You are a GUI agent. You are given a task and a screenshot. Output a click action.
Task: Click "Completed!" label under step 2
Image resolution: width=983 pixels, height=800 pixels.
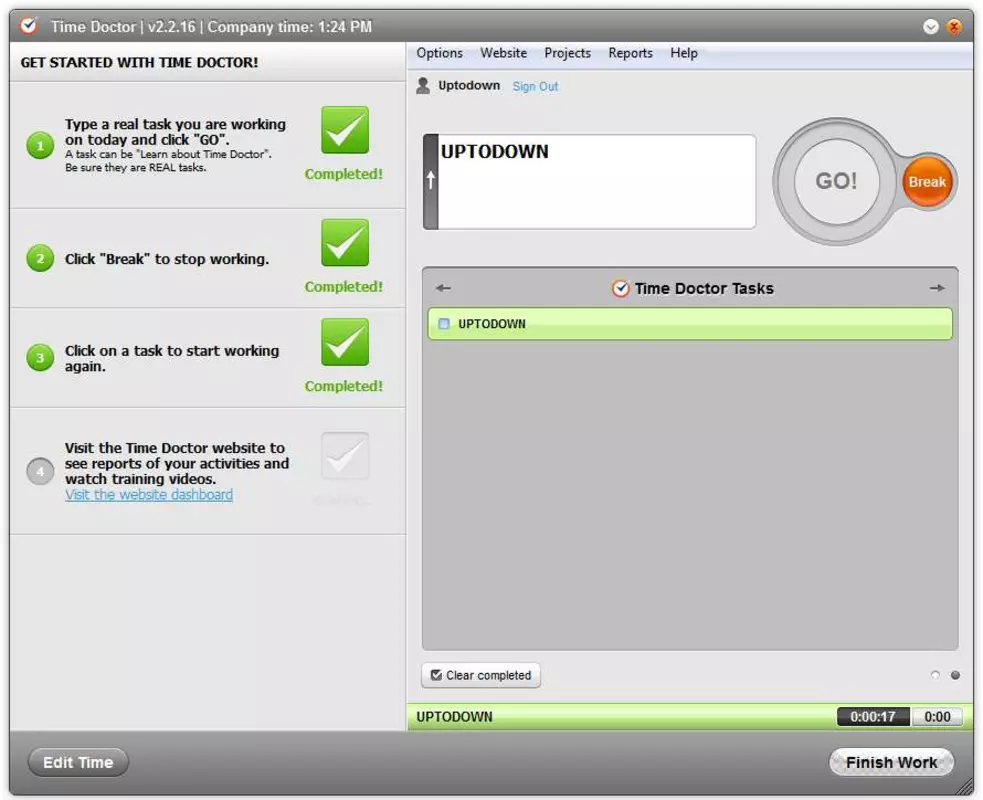coord(344,287)
